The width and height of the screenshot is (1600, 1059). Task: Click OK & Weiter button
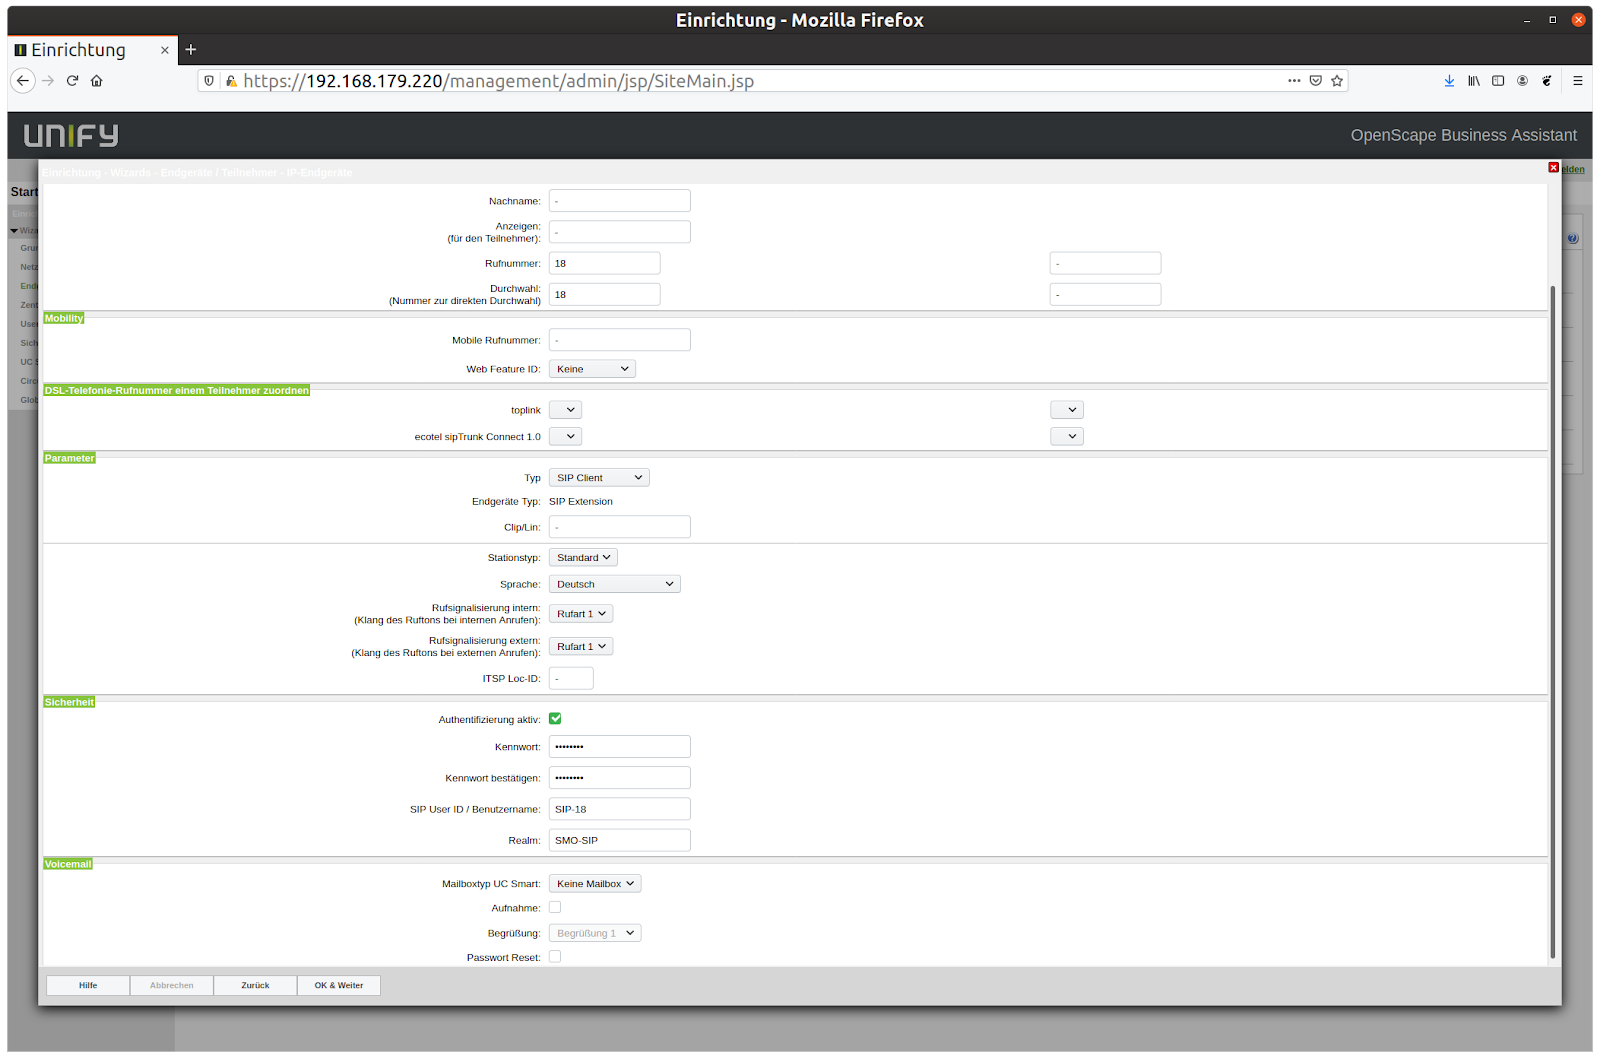click(x=339, y=986)
